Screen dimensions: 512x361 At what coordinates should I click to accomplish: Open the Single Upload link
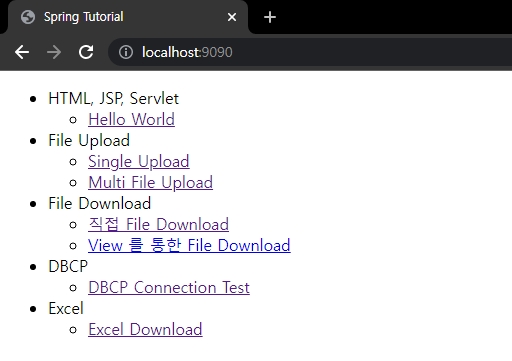coord(139,162)
